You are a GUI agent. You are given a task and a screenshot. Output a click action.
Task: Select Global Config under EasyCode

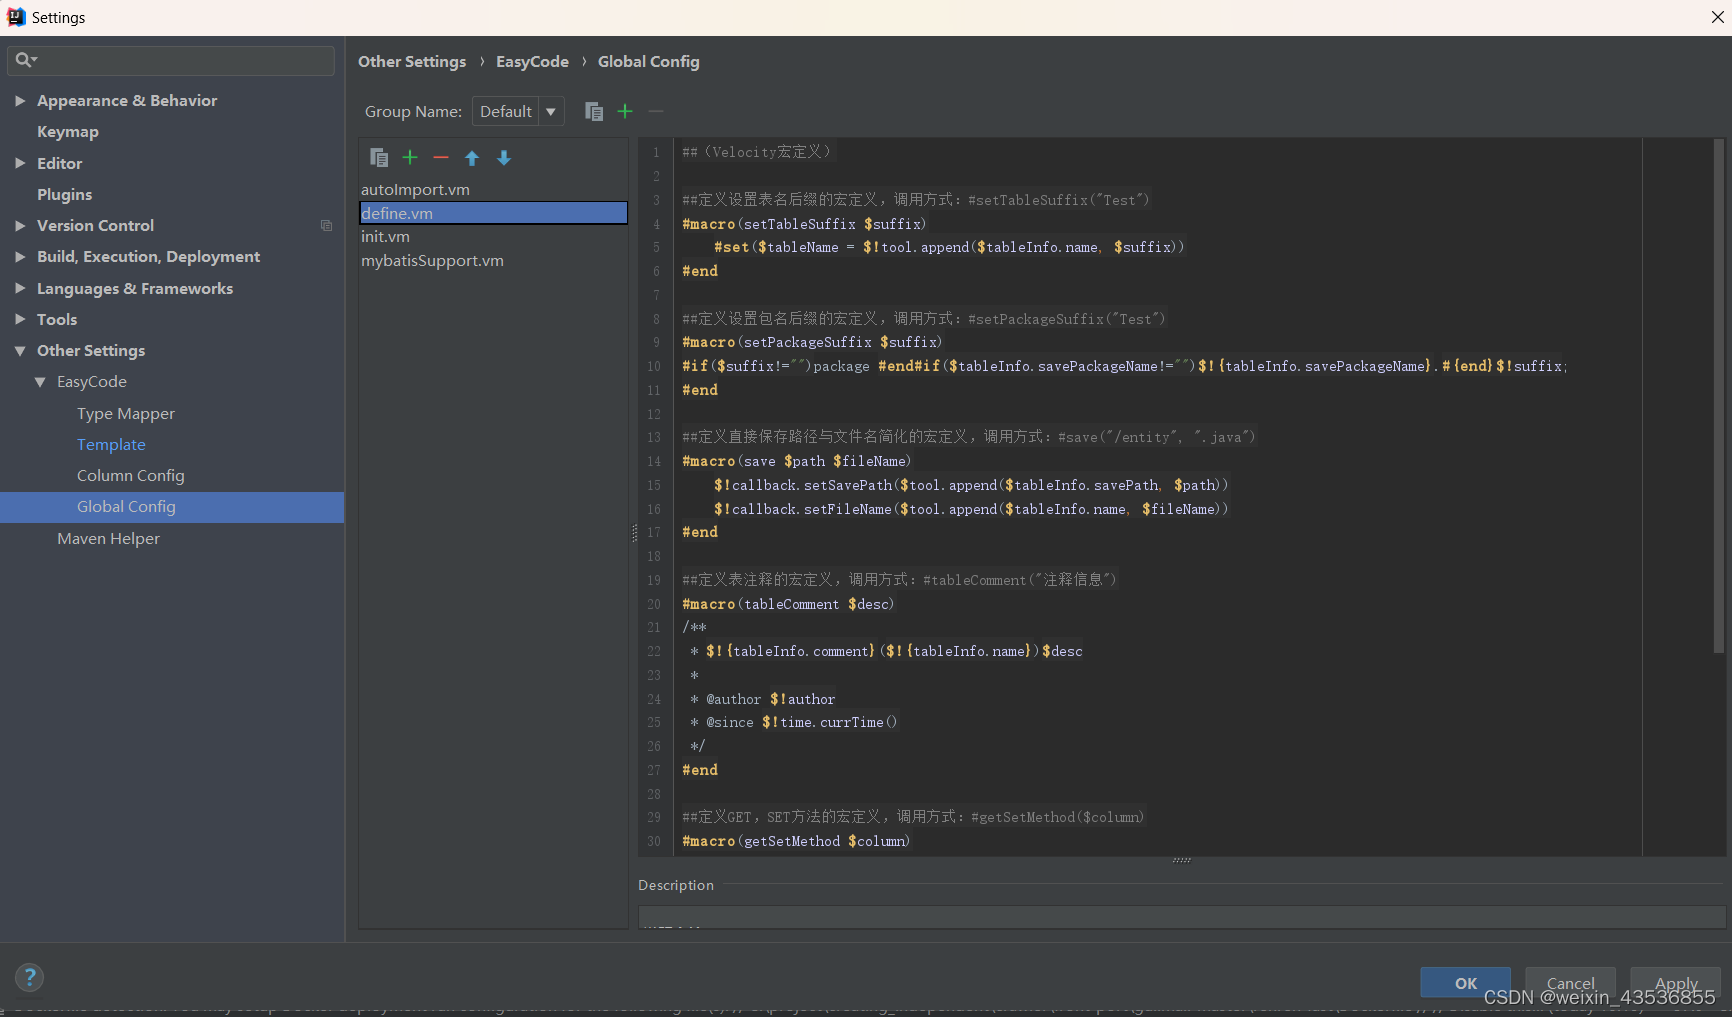tap(172, 507)
